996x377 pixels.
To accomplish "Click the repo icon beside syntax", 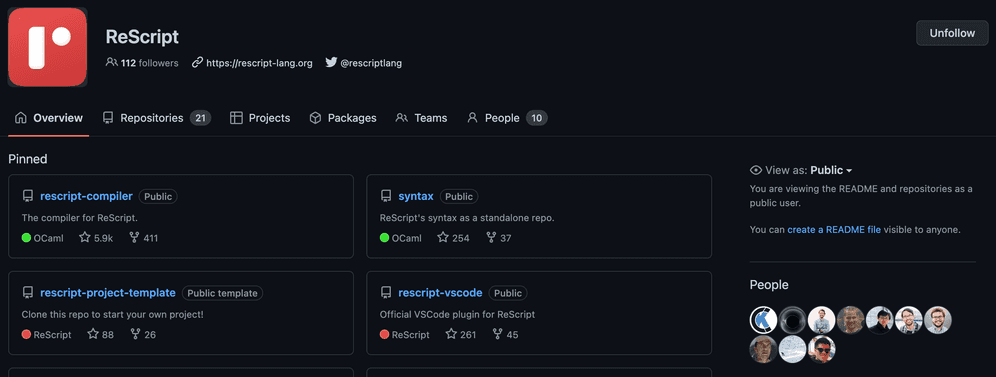I will click(x=386, y=196).
